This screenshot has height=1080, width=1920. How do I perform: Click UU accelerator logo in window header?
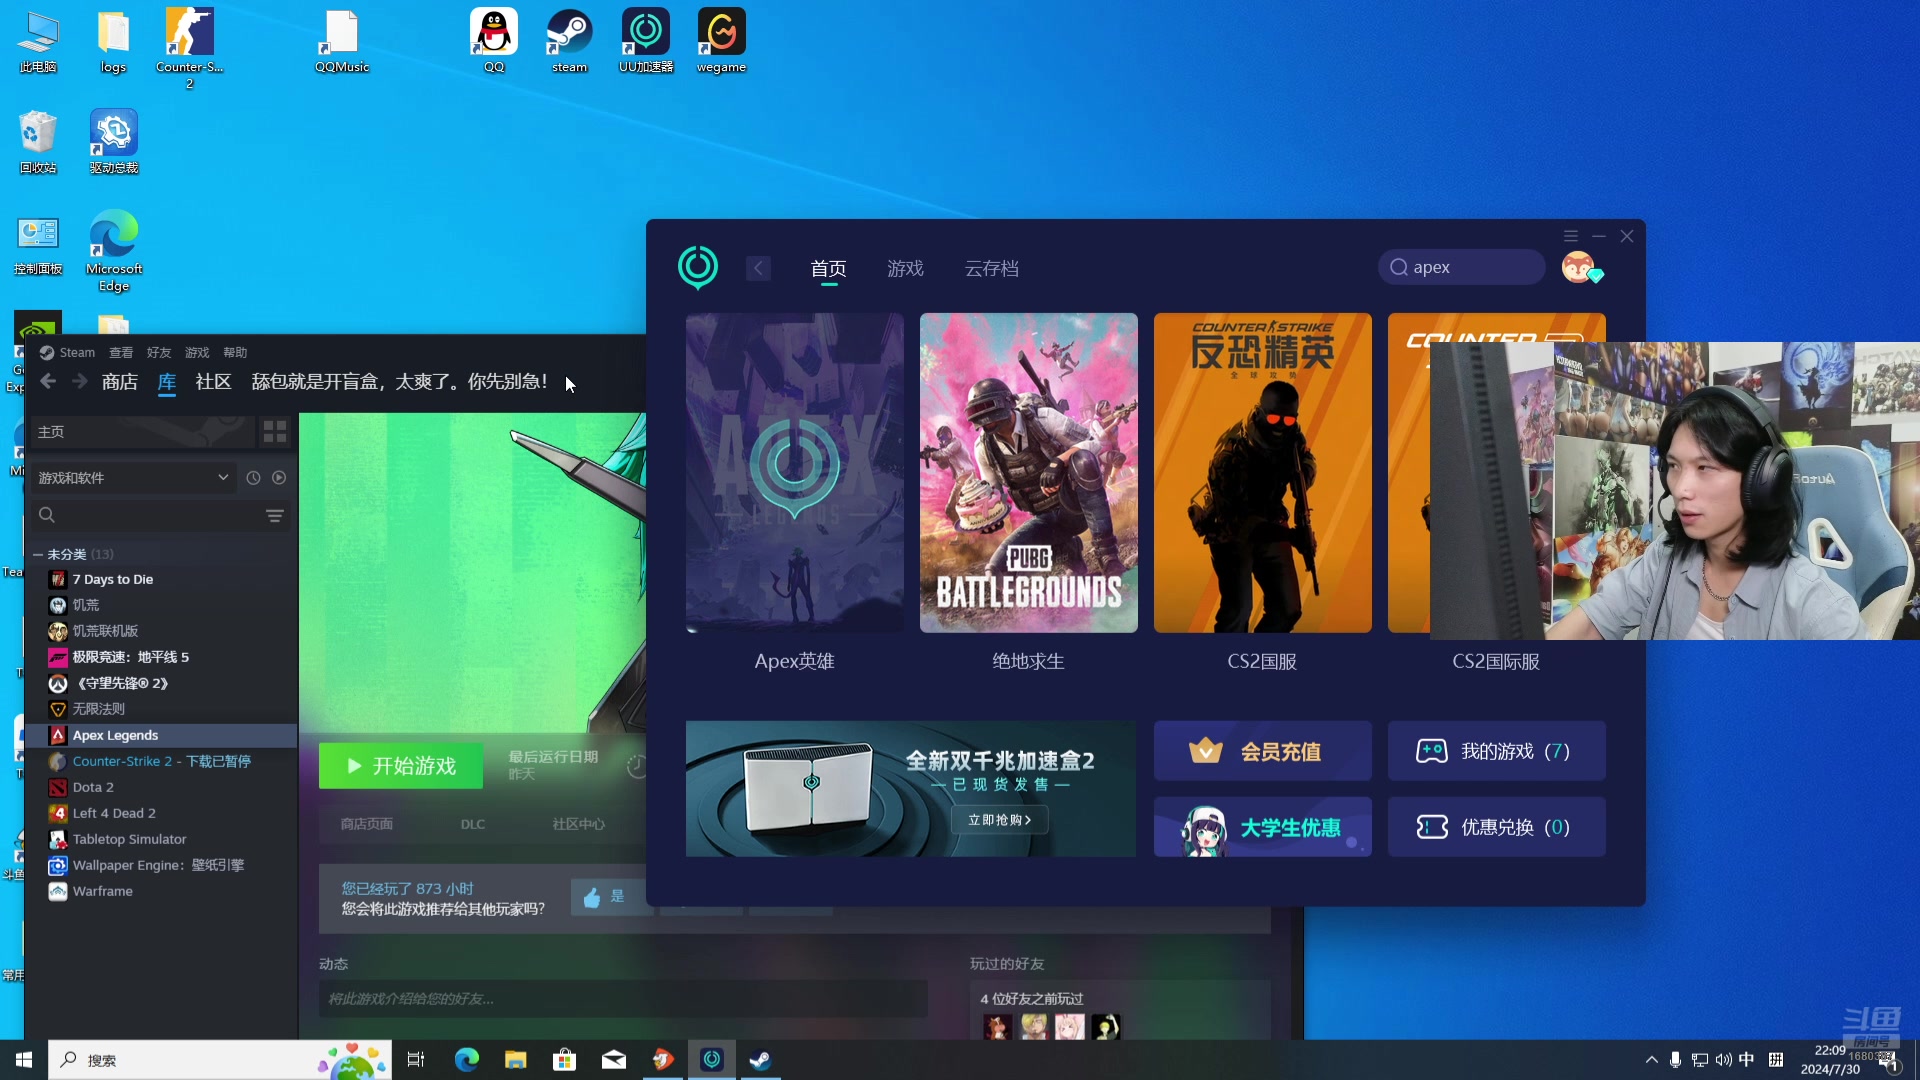pyautogui.click(x=697, y=267)
